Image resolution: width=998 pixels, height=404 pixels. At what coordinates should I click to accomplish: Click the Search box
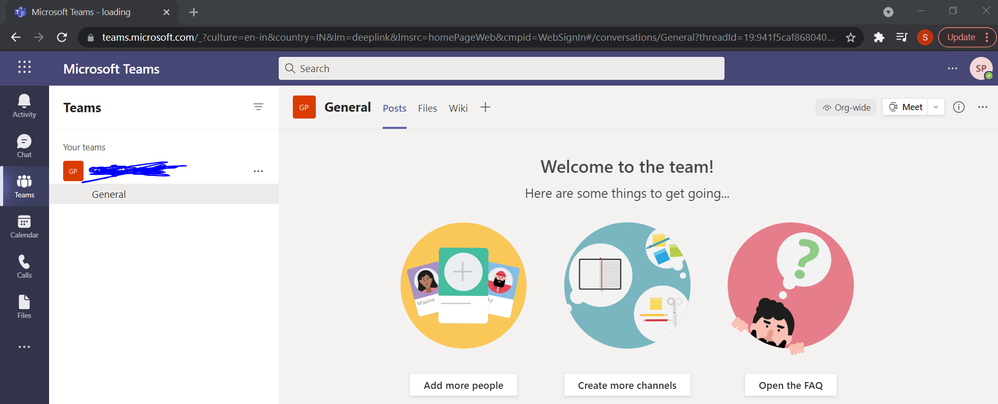point(502,68)
